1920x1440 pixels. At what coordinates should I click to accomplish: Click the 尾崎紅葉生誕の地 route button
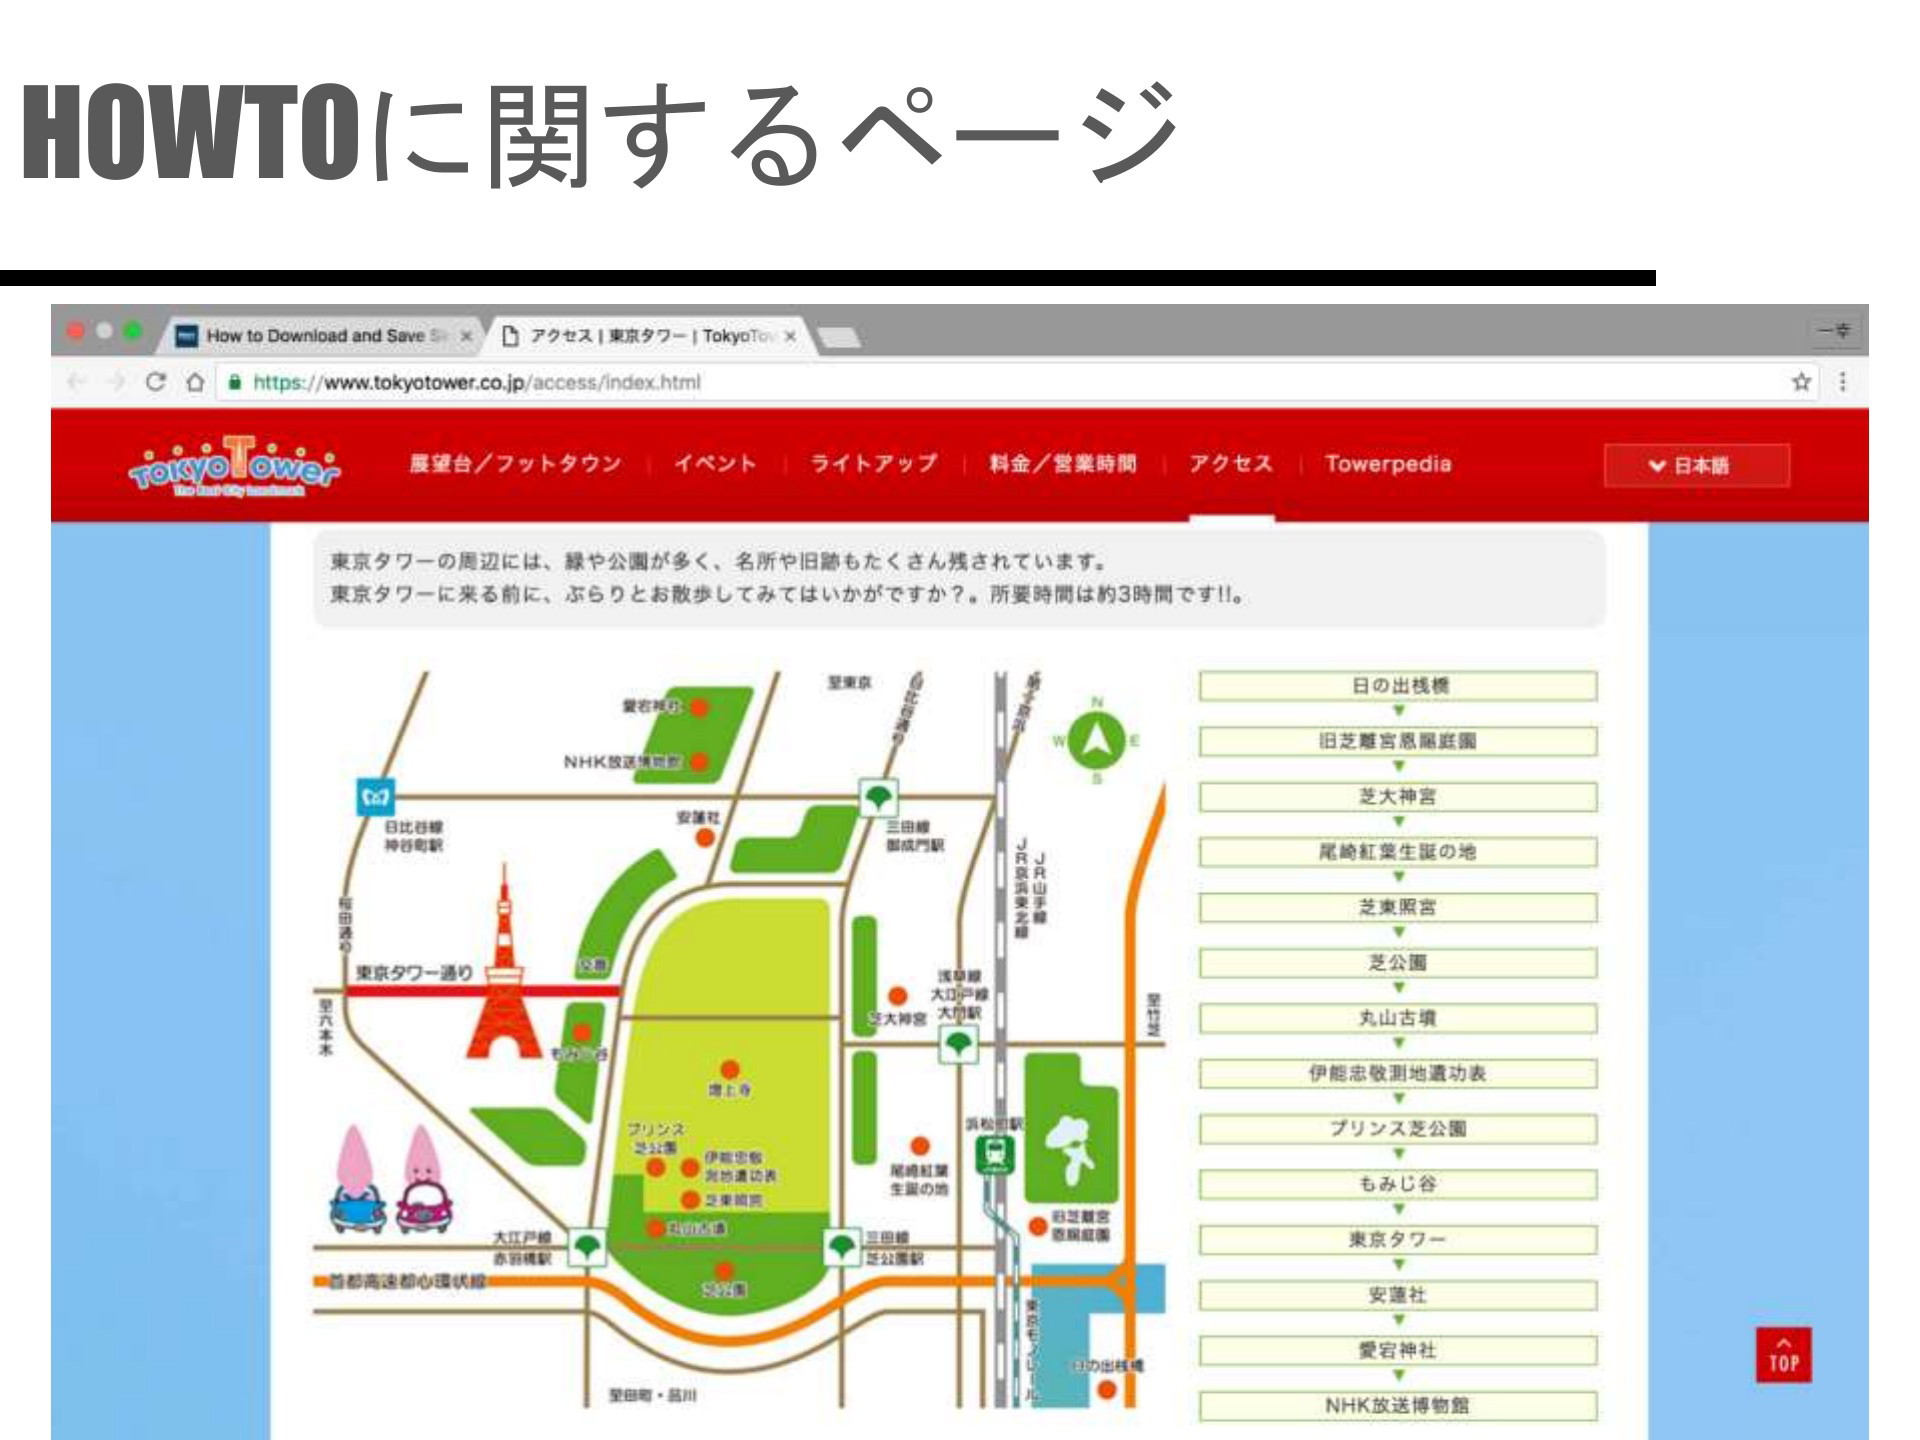[1398, 852]
